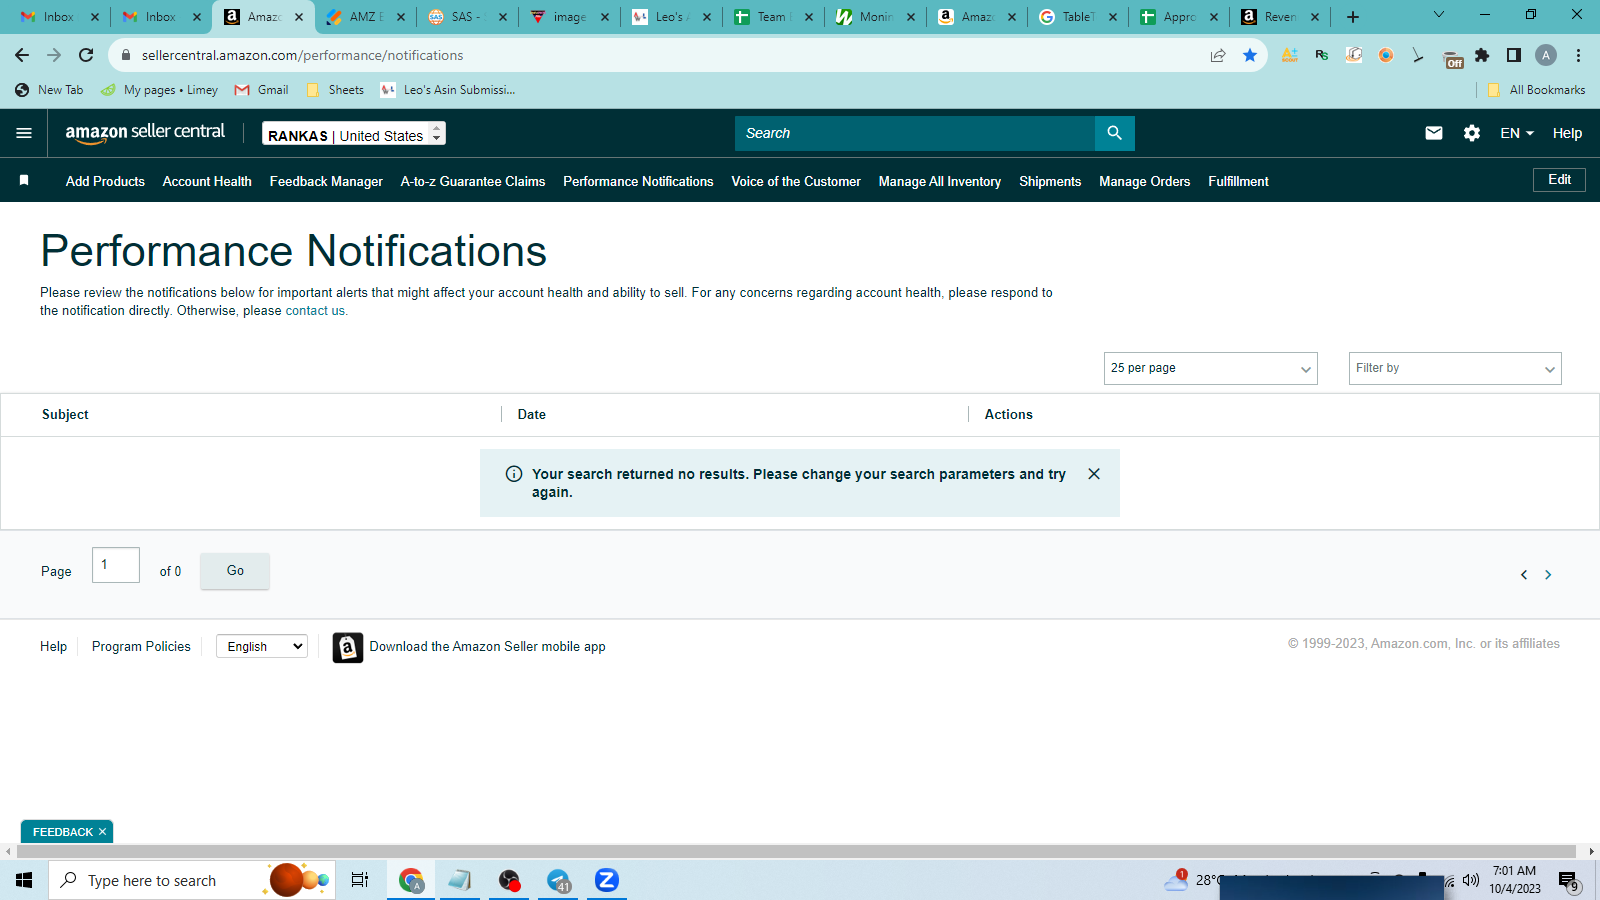This screenshot has width=1600, height=900.
Task: Close the FEEDBACK tab with its X
Action: tap(102, 832)
